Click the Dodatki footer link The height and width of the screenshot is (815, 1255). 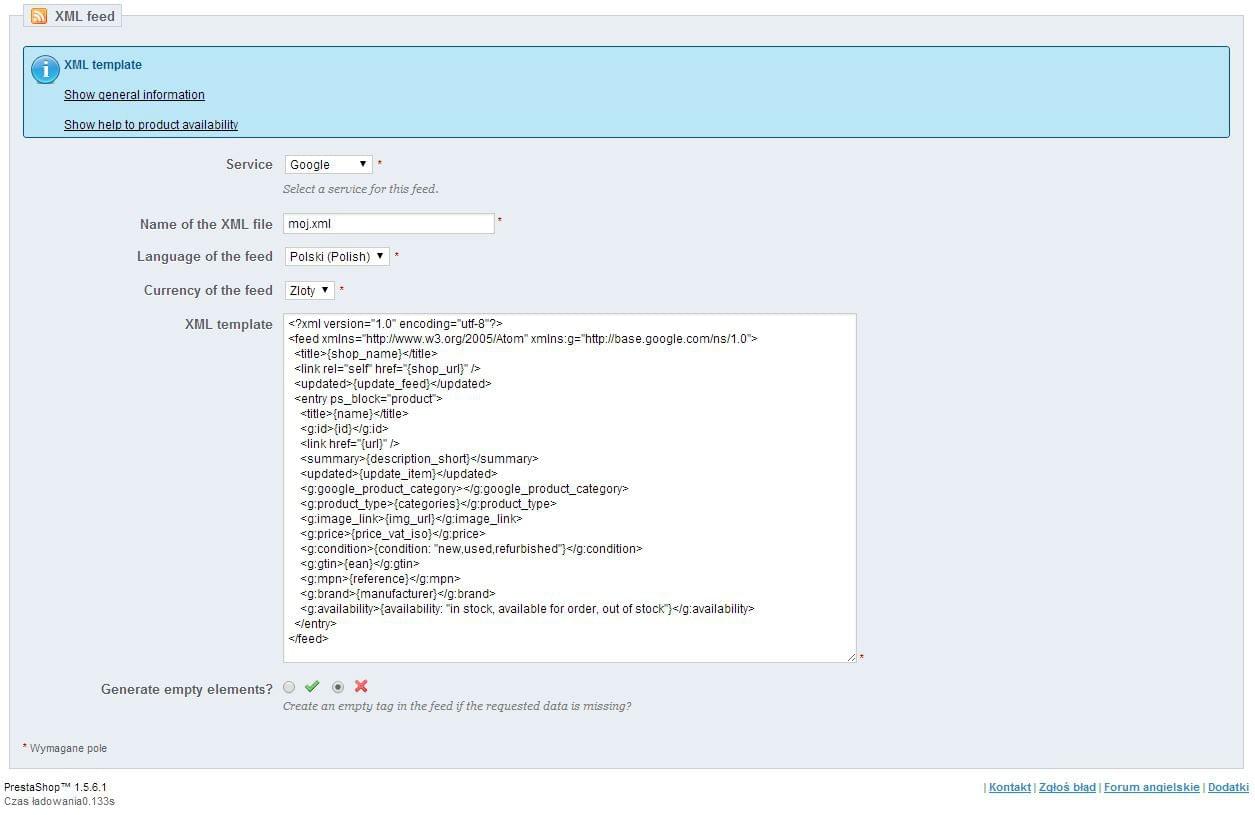click(x=1228, y=788)
